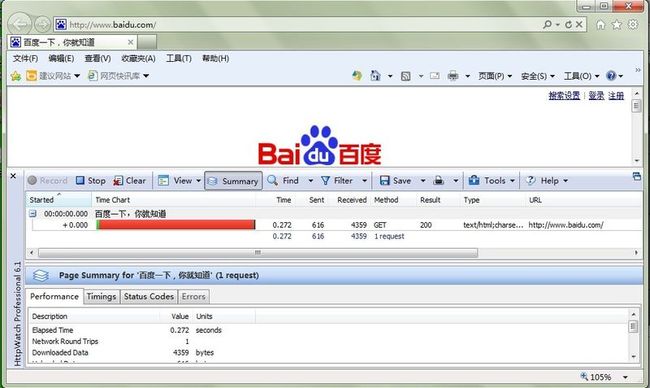Close the 百度一下 browser tab
The width and height of the screenshot is (650, 388).
pyautogui.click(x=130, y=42)
